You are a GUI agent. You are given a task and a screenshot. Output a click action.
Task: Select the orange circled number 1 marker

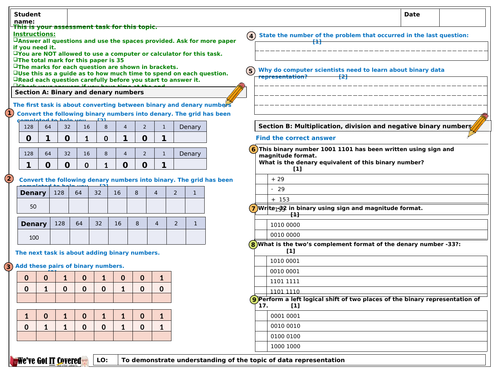tap(9, 113)
